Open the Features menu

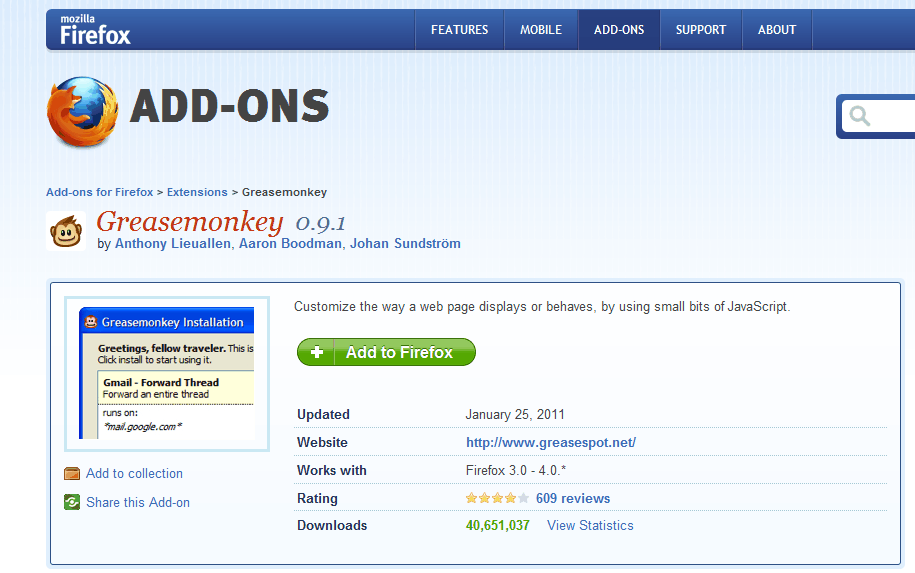459,30
